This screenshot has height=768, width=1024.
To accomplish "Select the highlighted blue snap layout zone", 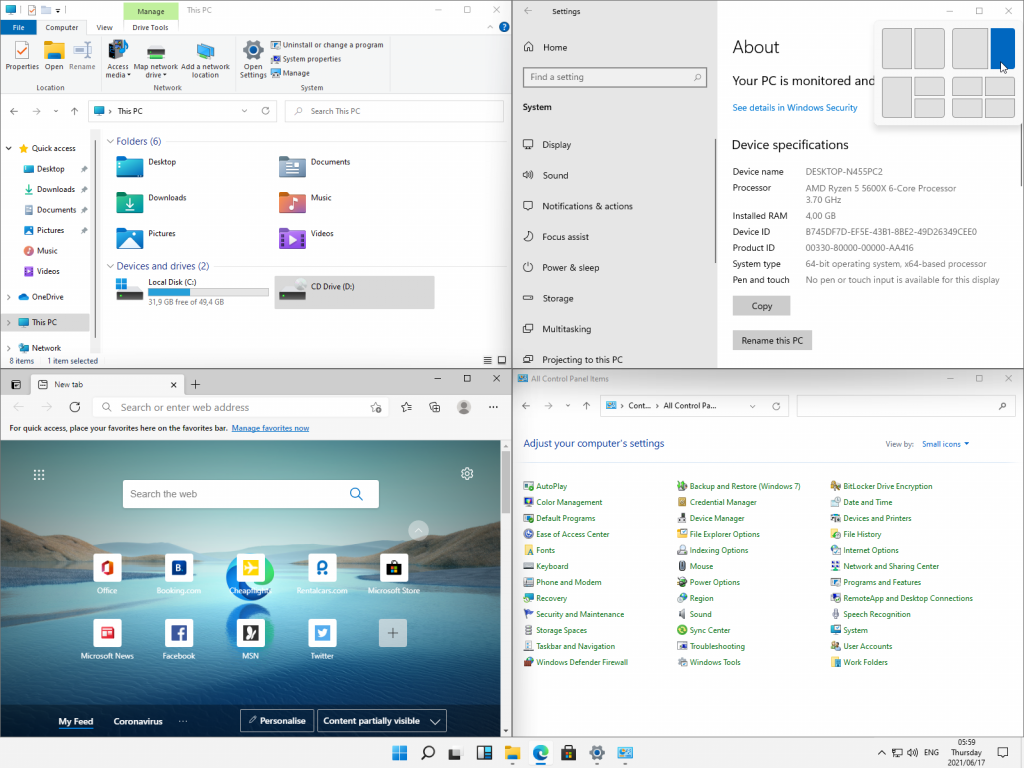I will point(1002,49).
